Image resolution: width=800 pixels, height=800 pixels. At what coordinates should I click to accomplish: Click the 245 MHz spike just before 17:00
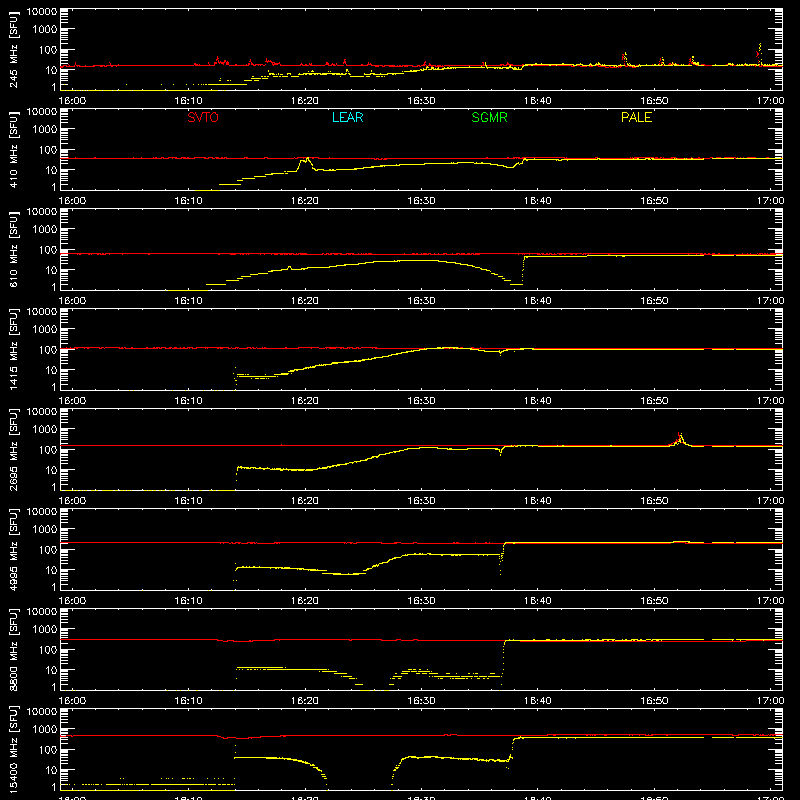click(760, 52)
